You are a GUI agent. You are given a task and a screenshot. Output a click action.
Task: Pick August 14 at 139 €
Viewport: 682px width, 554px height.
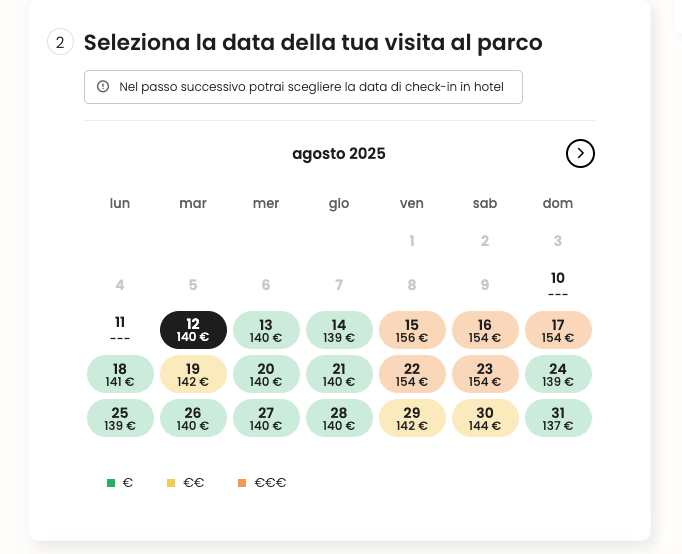click(x=339, y=330)
